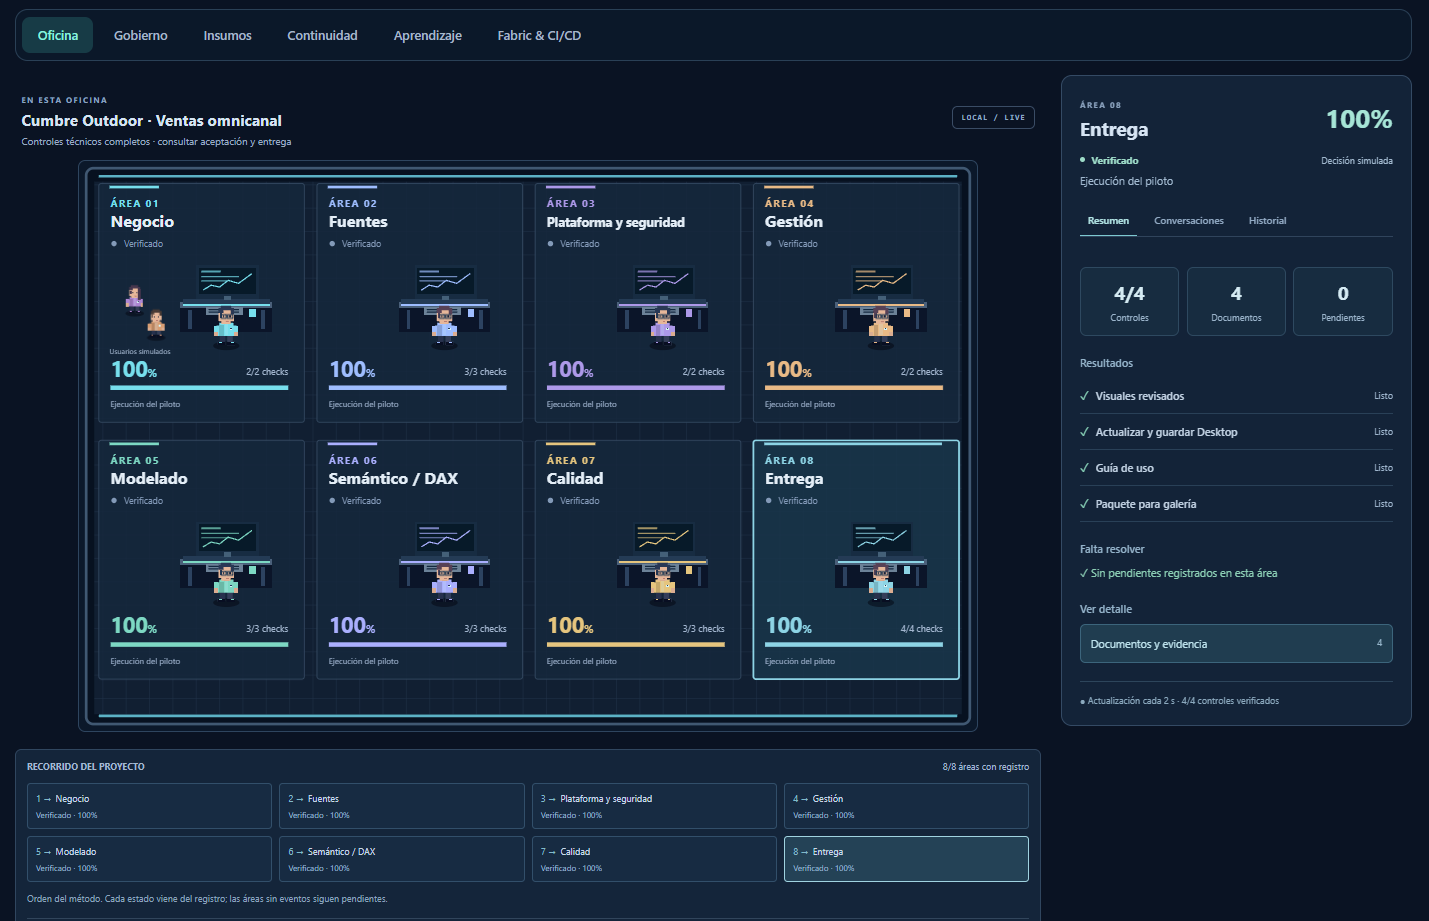The height and width of the screenshot is (921, 1429).
Task: Select step 1 Negocio in Recorrido del proyecto
Action: pos(149,806)
